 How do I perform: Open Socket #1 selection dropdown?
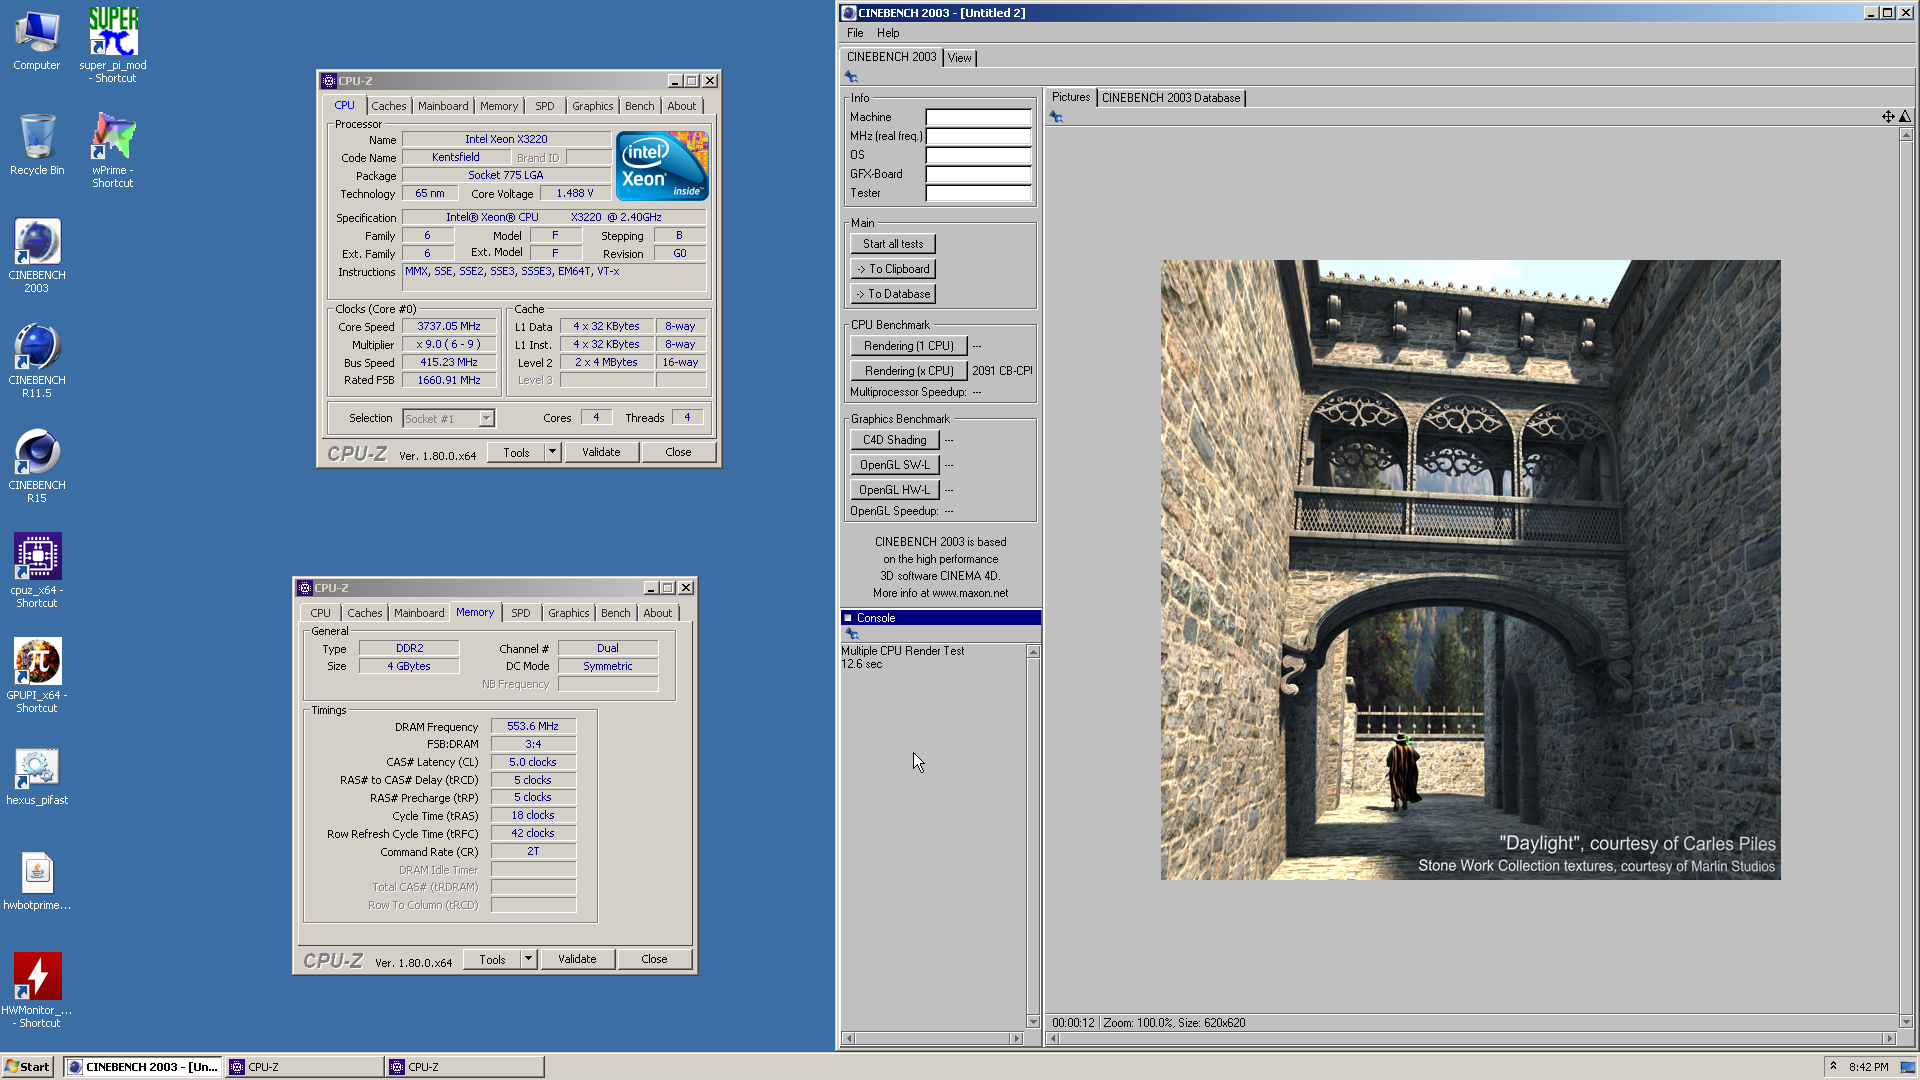click(x=486, y=419)
